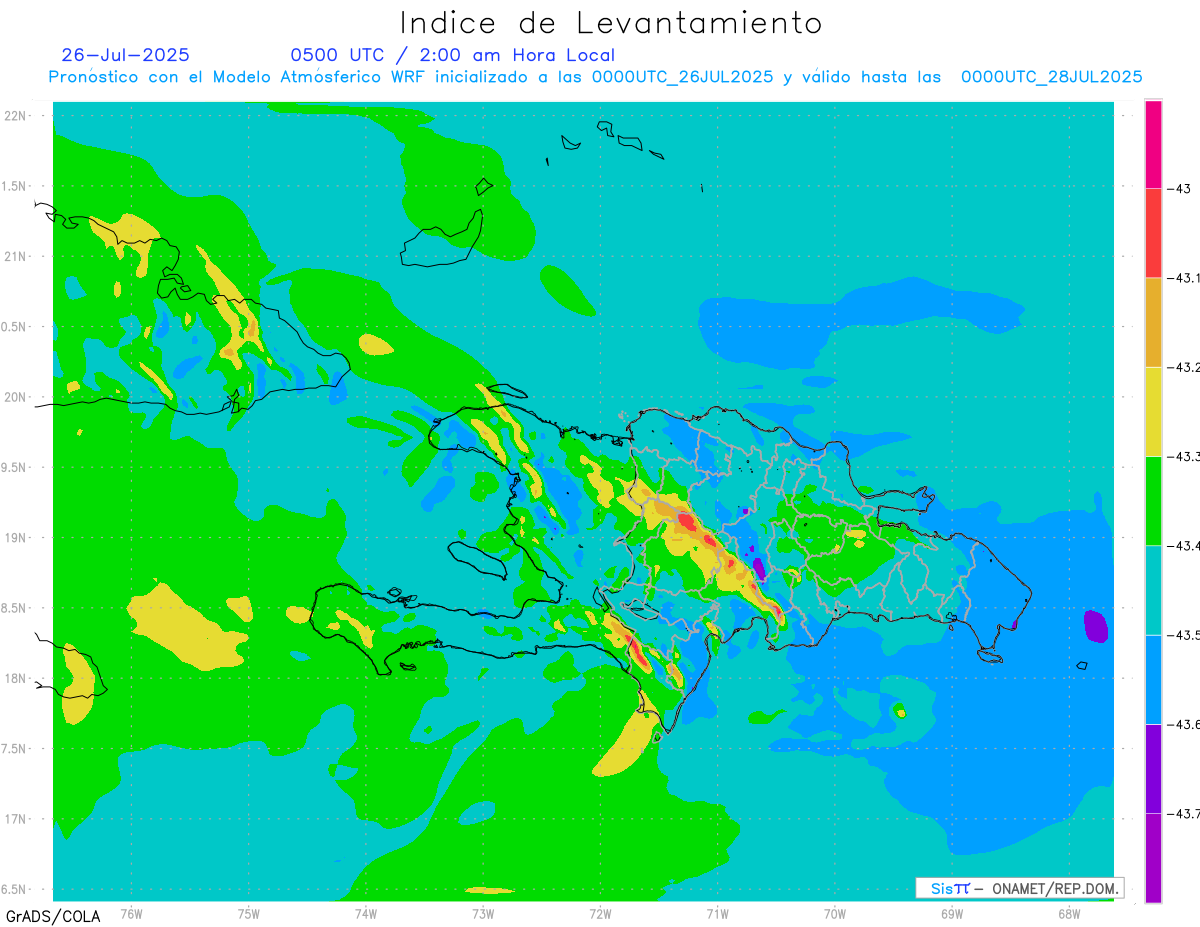The image size is (1200, 927).
Task: Select color scale value "-43"
Action: pos(1180,188)
